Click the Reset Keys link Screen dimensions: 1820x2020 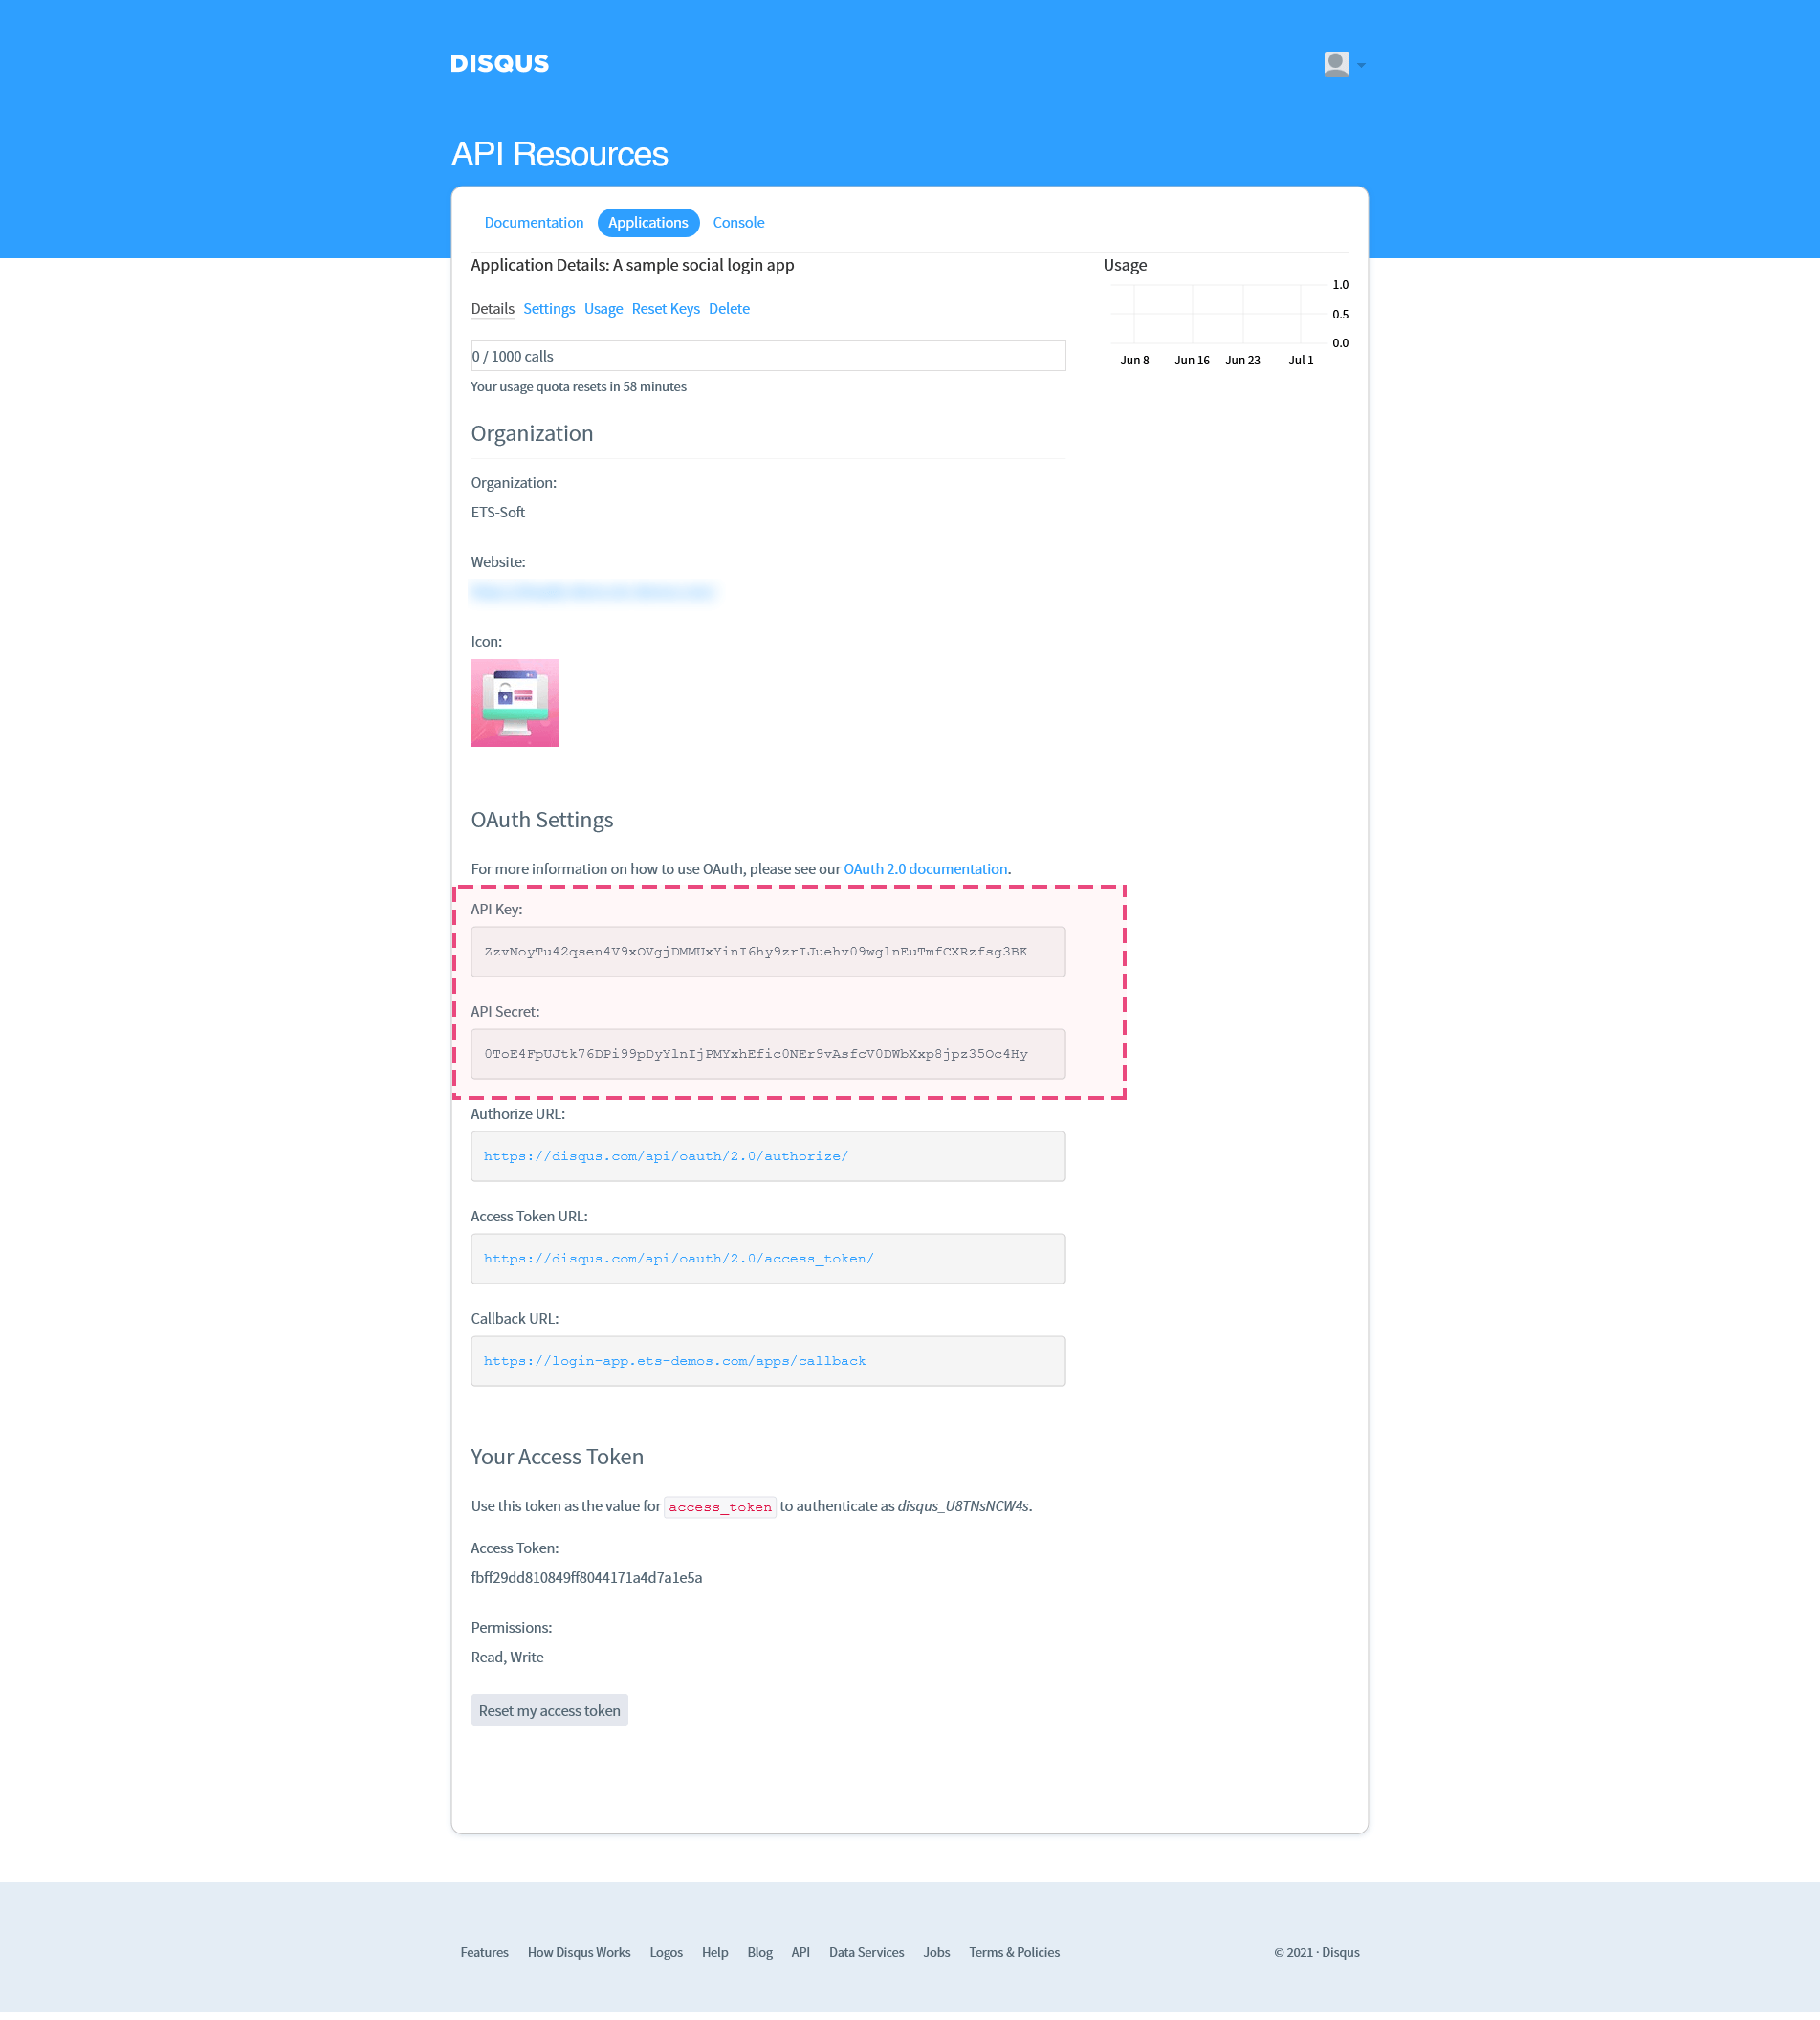click(665, 308)
